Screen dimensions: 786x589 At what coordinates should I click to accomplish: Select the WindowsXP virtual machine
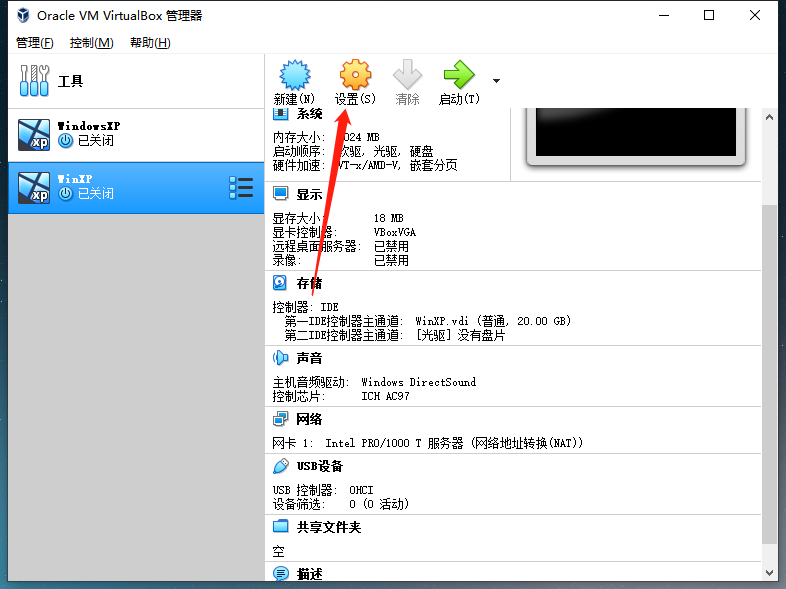coord(136,135)
